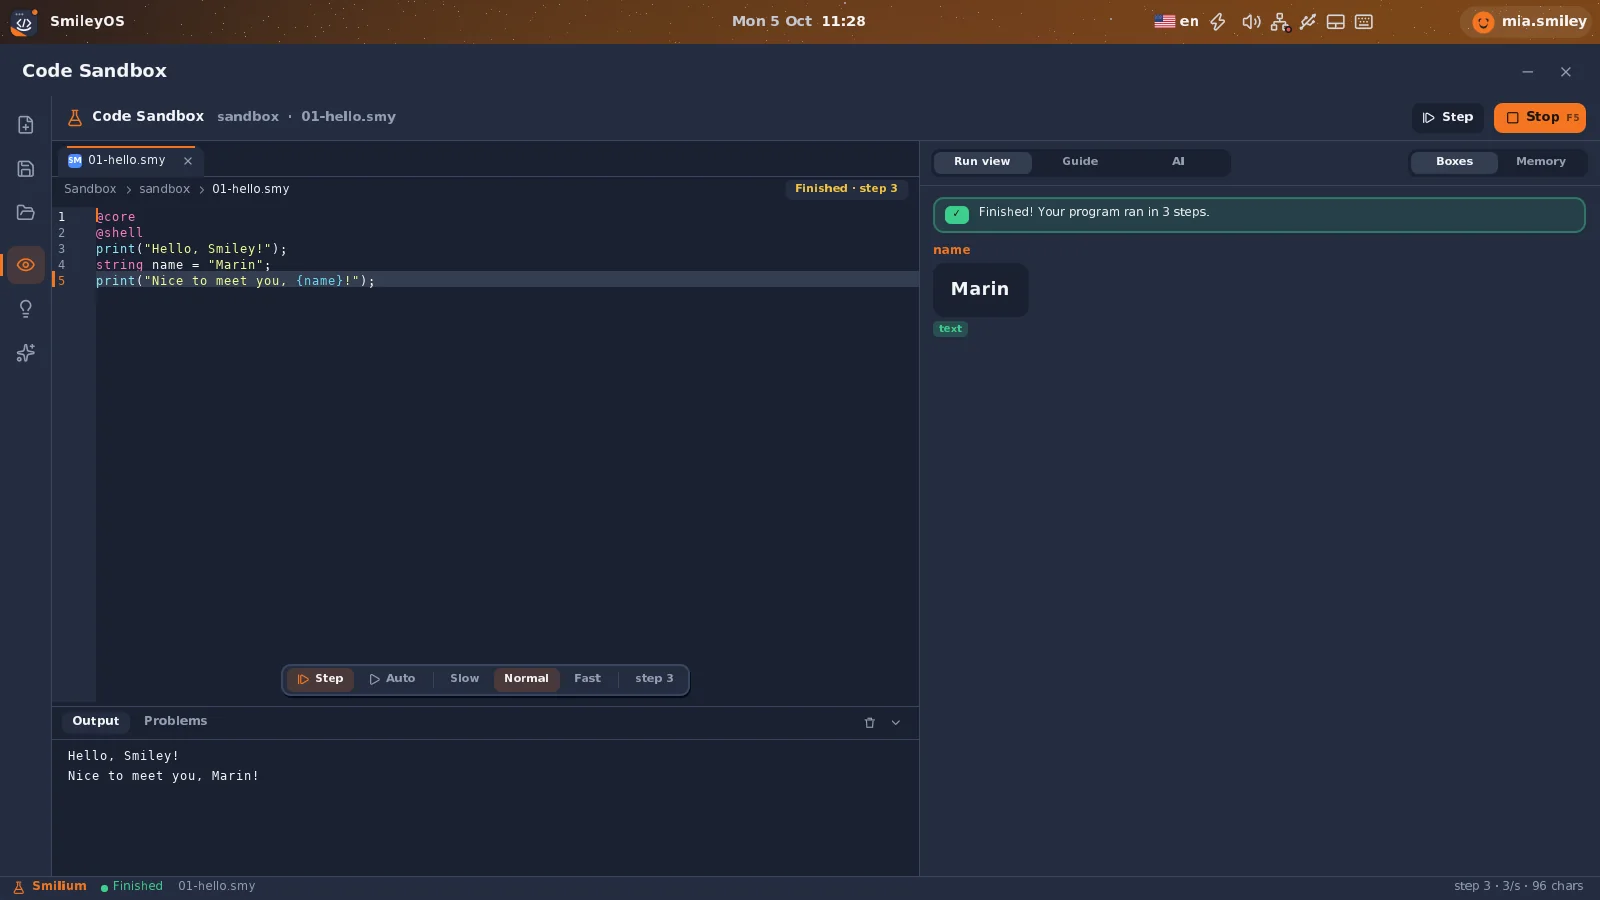Click the plug connection tray icon
Viewport: 1600px width, 900px height.
click(1308, 22)
